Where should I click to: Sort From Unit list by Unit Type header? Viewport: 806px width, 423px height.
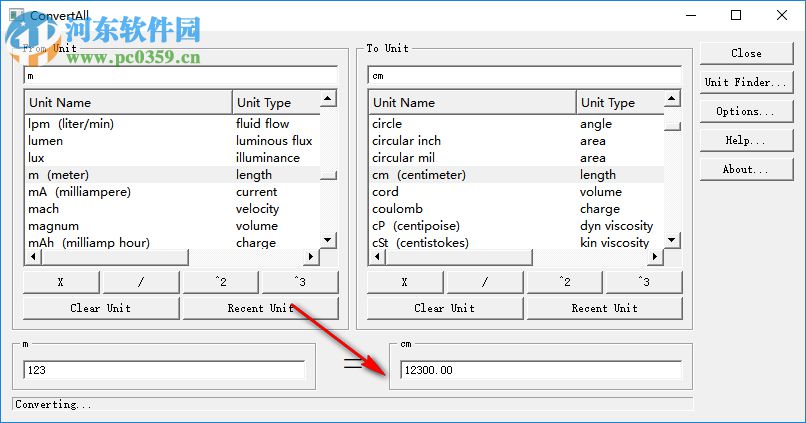point(276,103)
